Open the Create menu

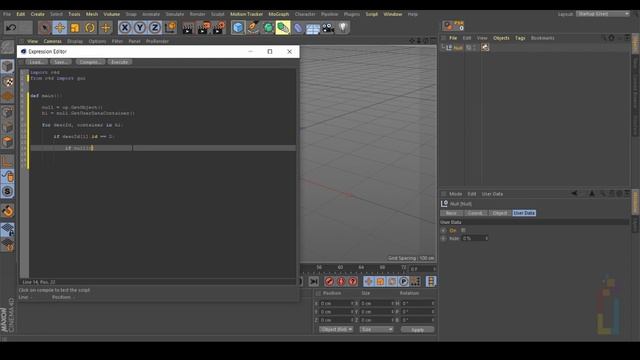pos(38,14)
